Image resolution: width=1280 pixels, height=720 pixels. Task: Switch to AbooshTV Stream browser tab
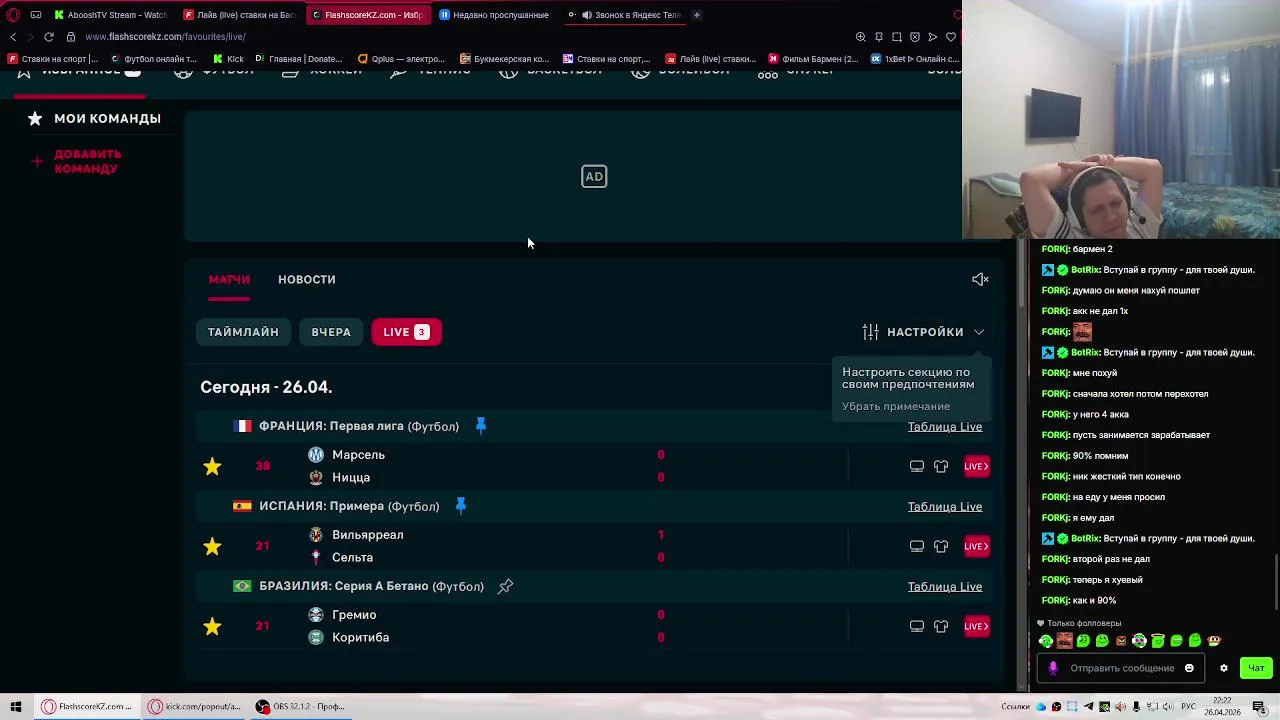110,15
